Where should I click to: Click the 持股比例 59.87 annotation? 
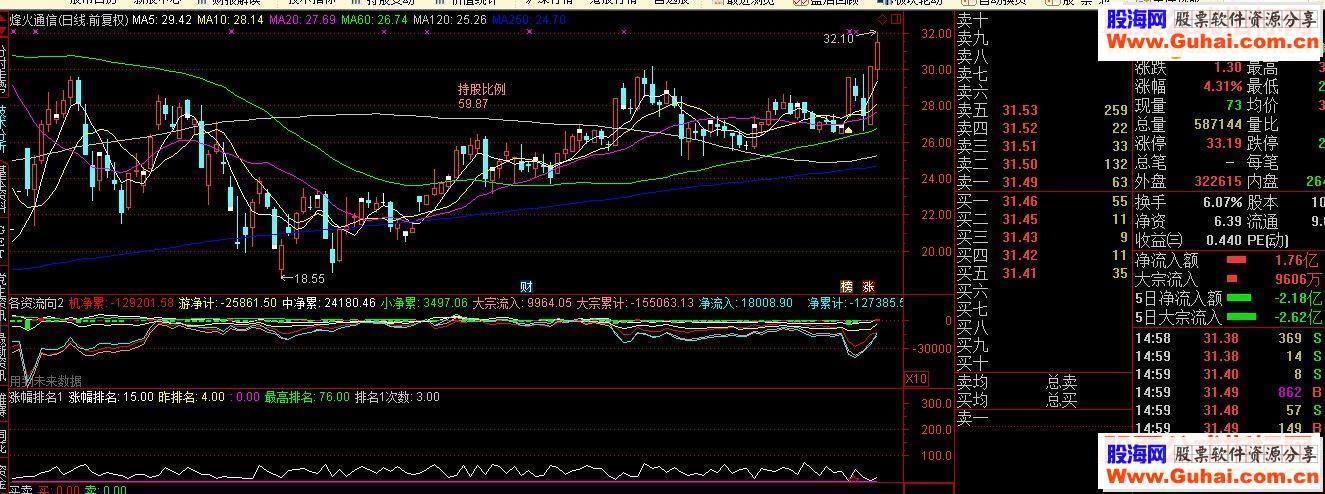click(x=481, y=96)
